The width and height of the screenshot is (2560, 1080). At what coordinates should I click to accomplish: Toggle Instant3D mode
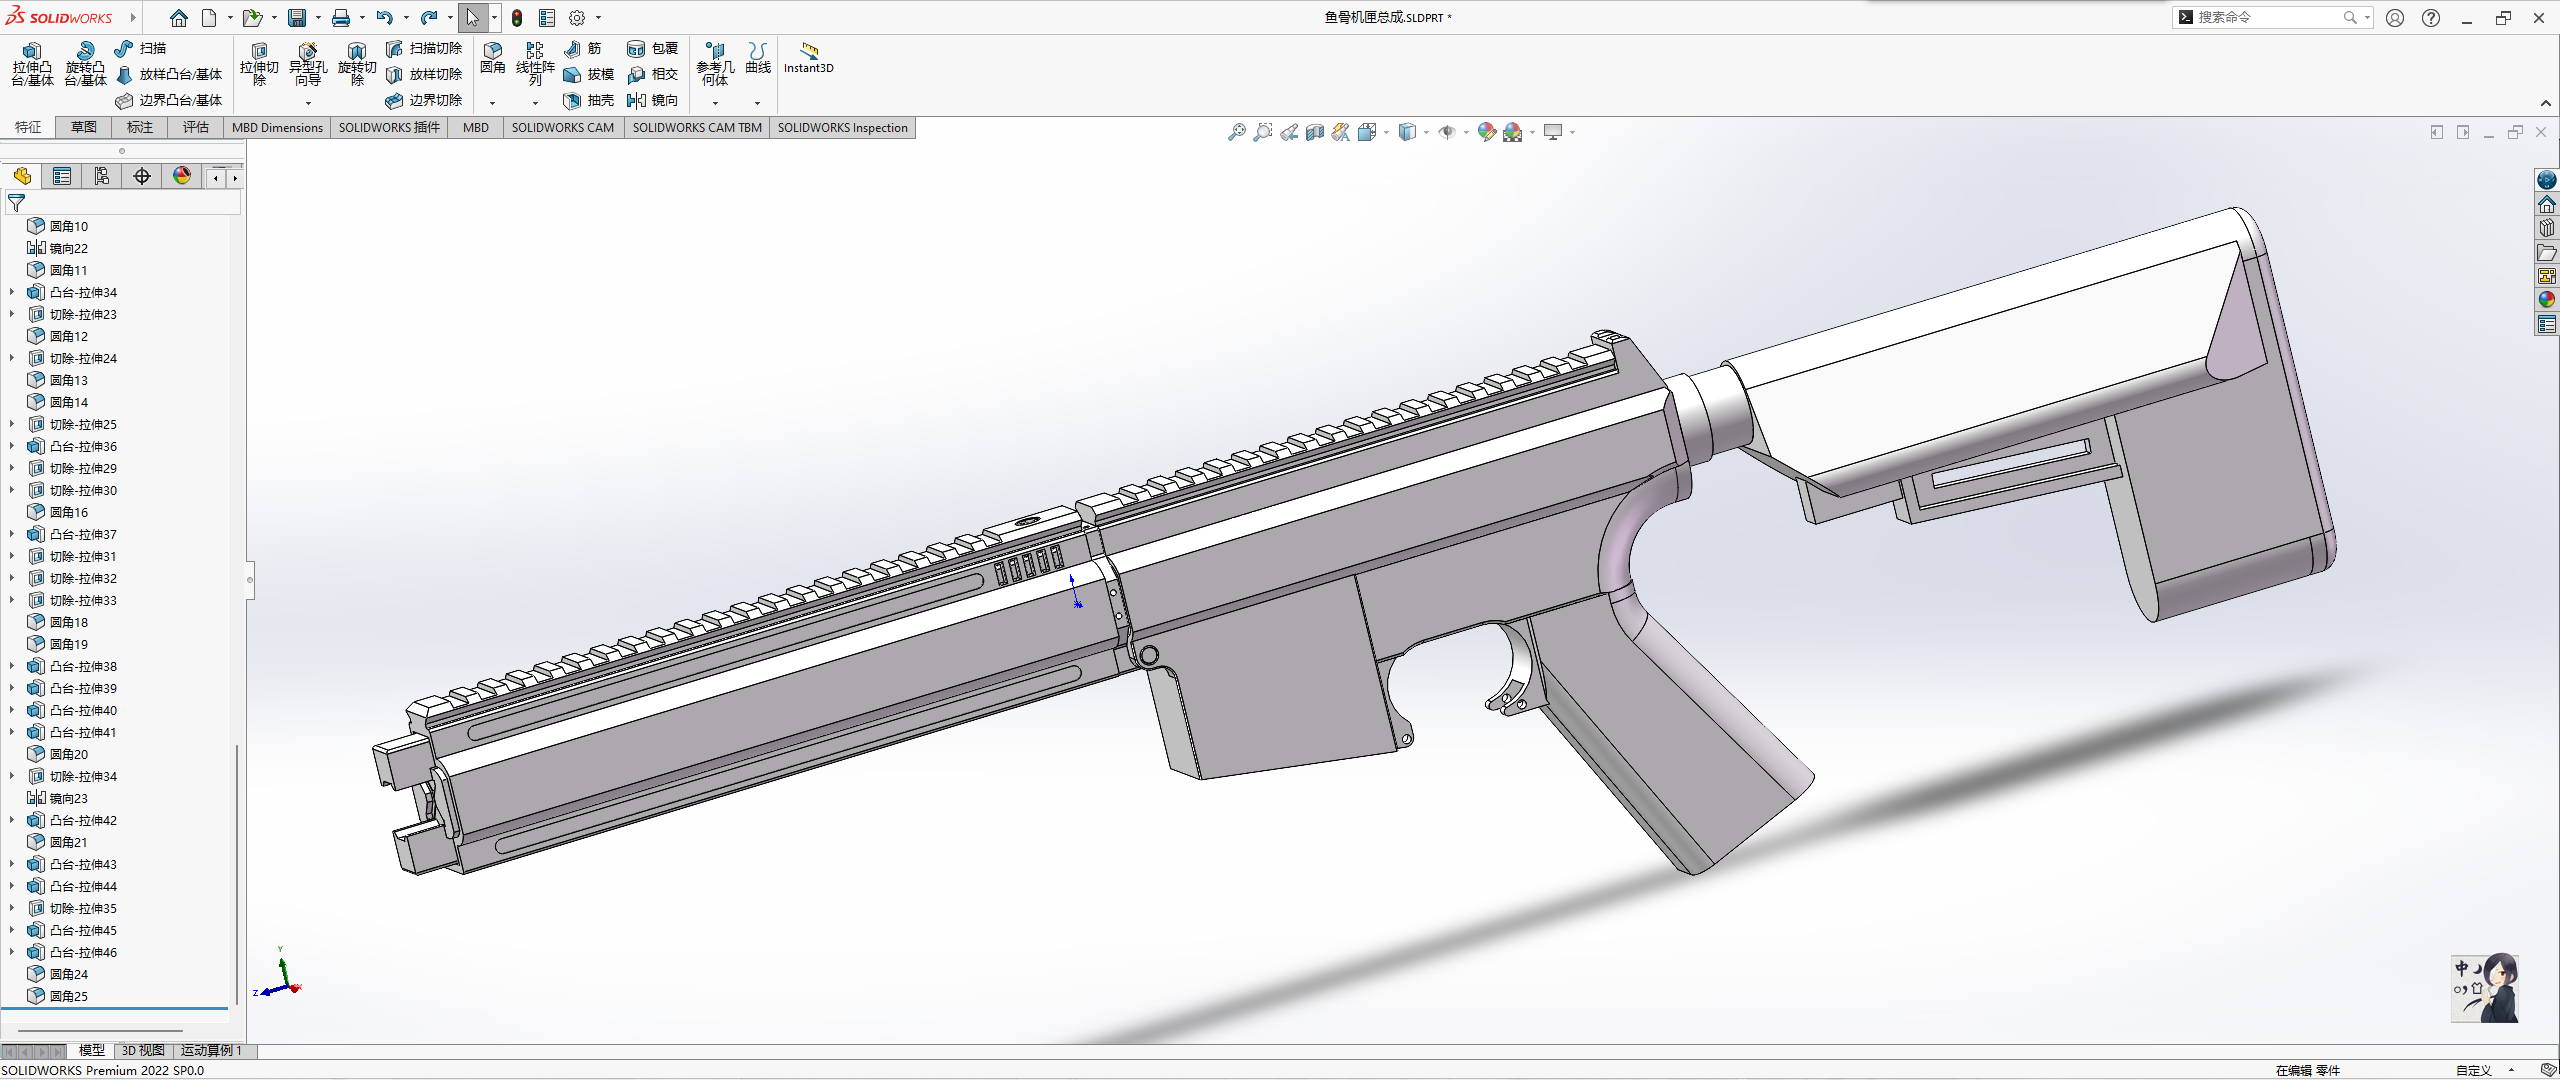[809, 58]
